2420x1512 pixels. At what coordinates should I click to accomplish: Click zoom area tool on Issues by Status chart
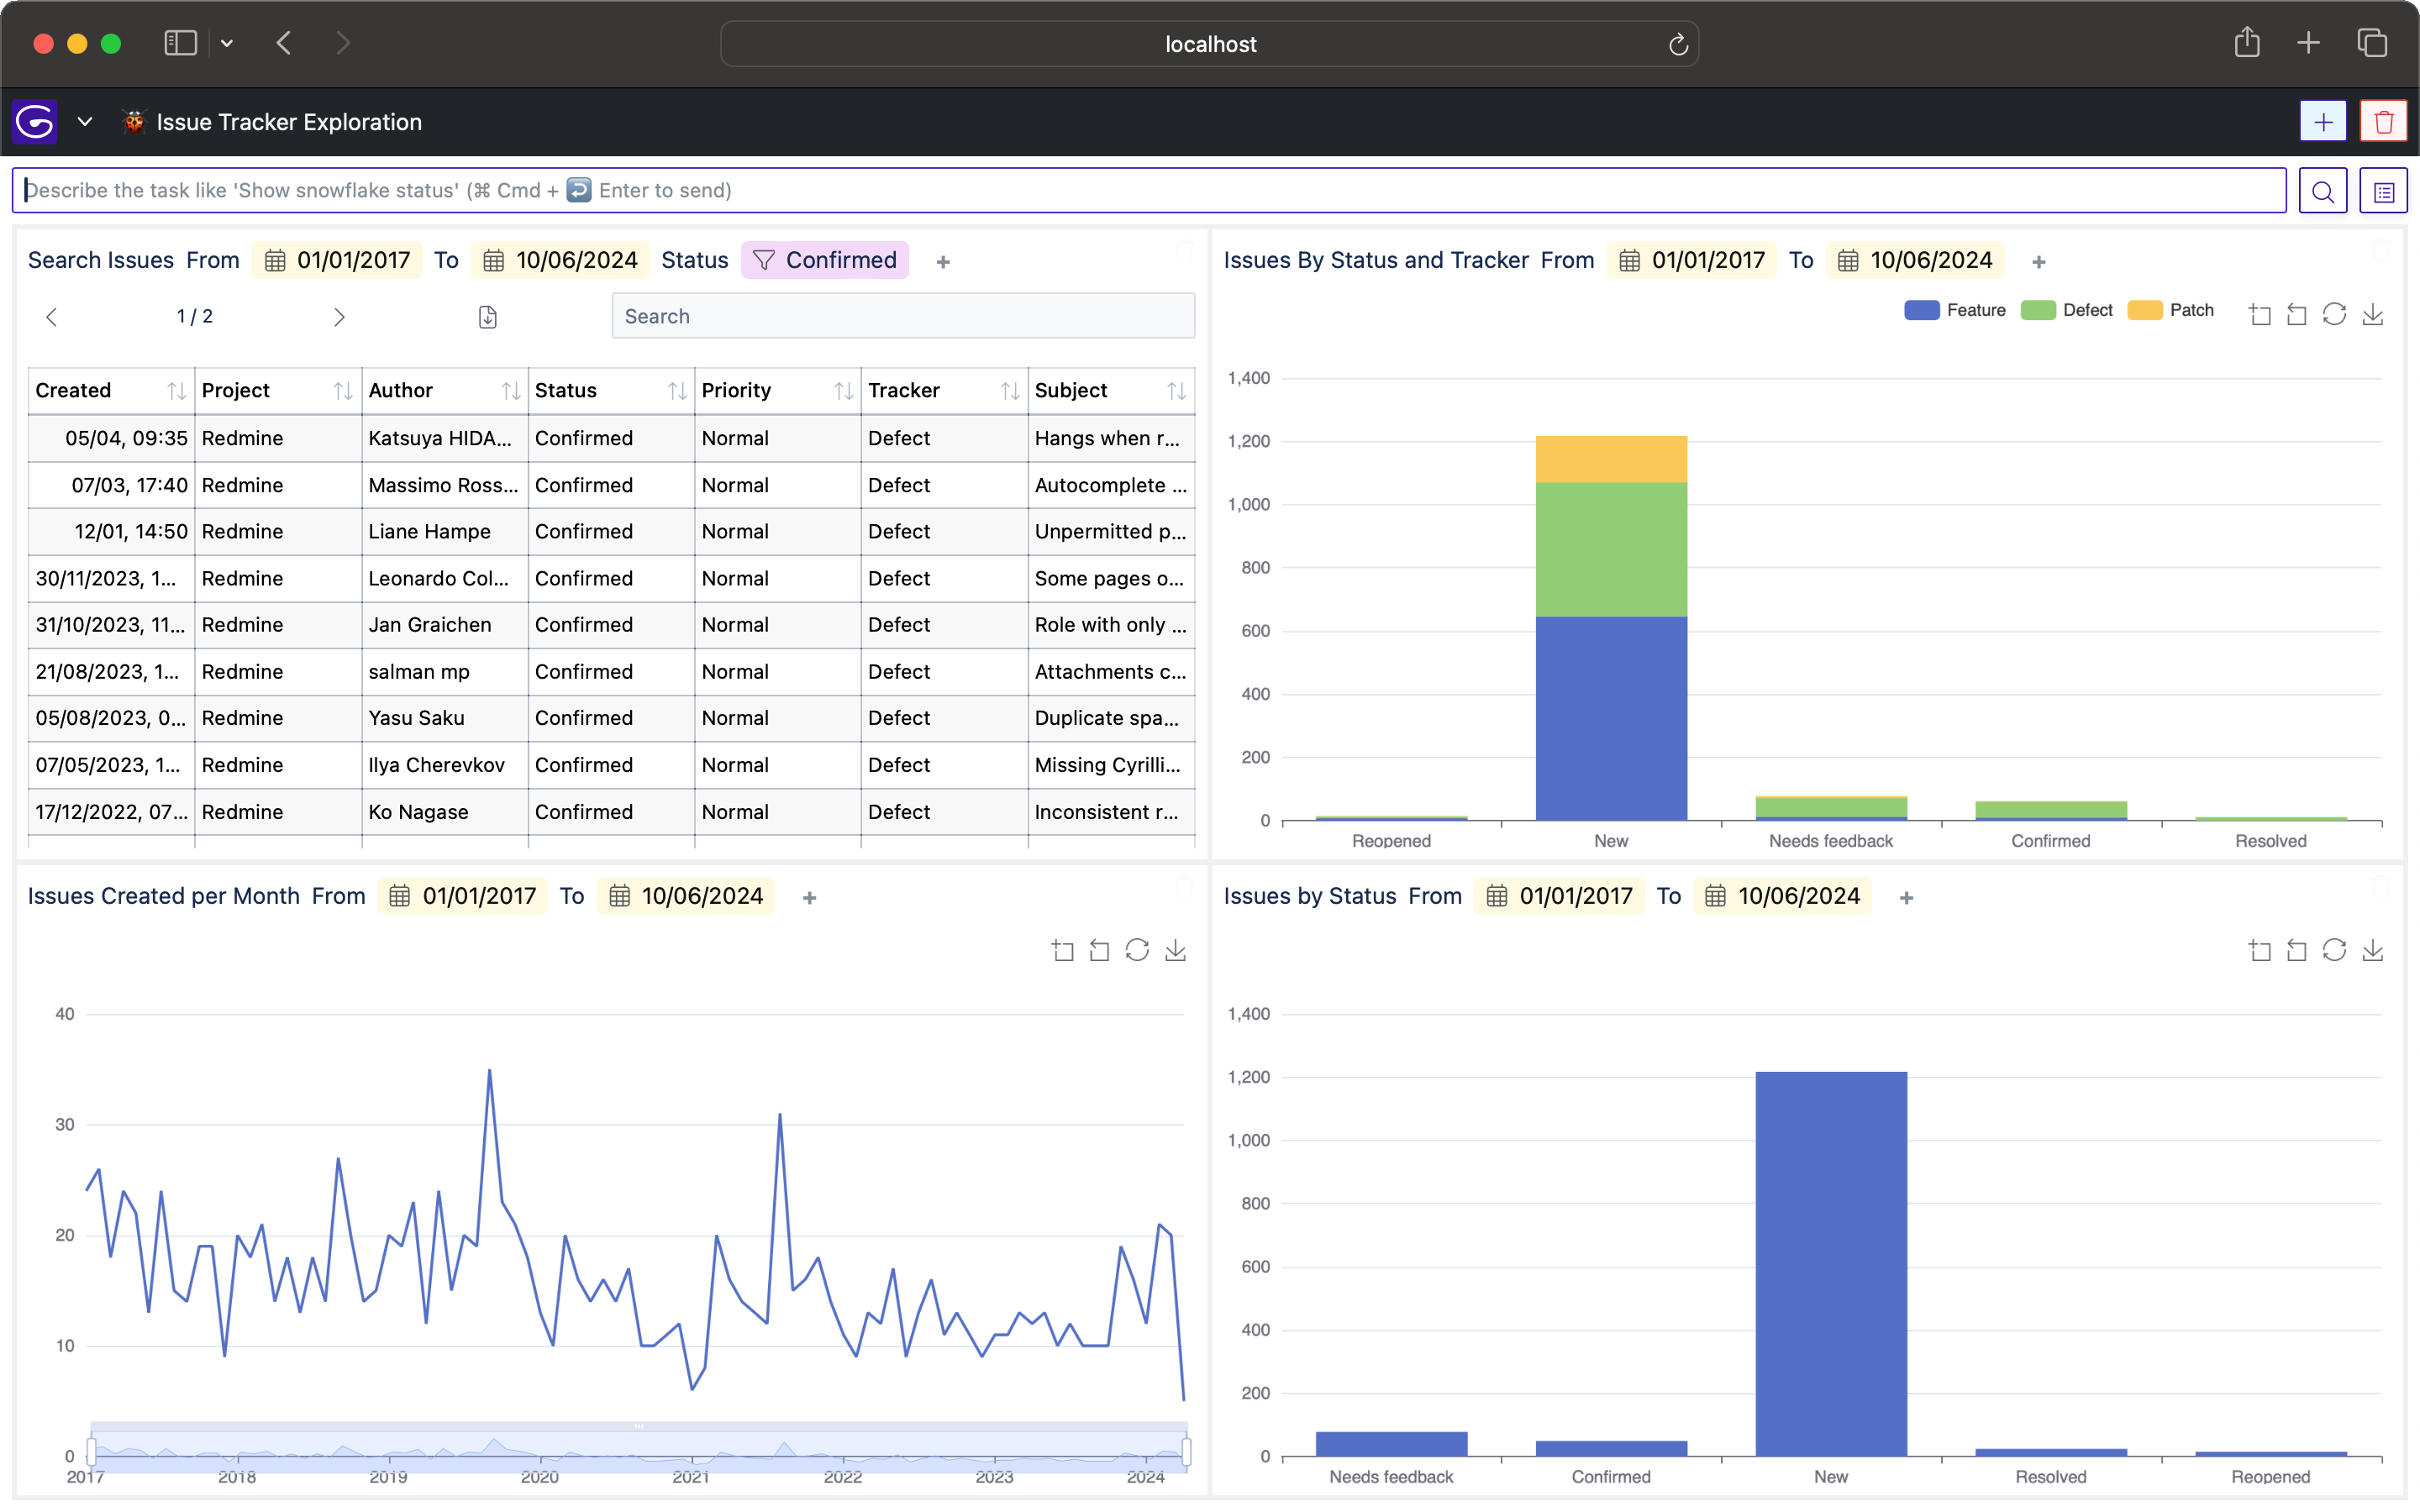point(2260,950)
